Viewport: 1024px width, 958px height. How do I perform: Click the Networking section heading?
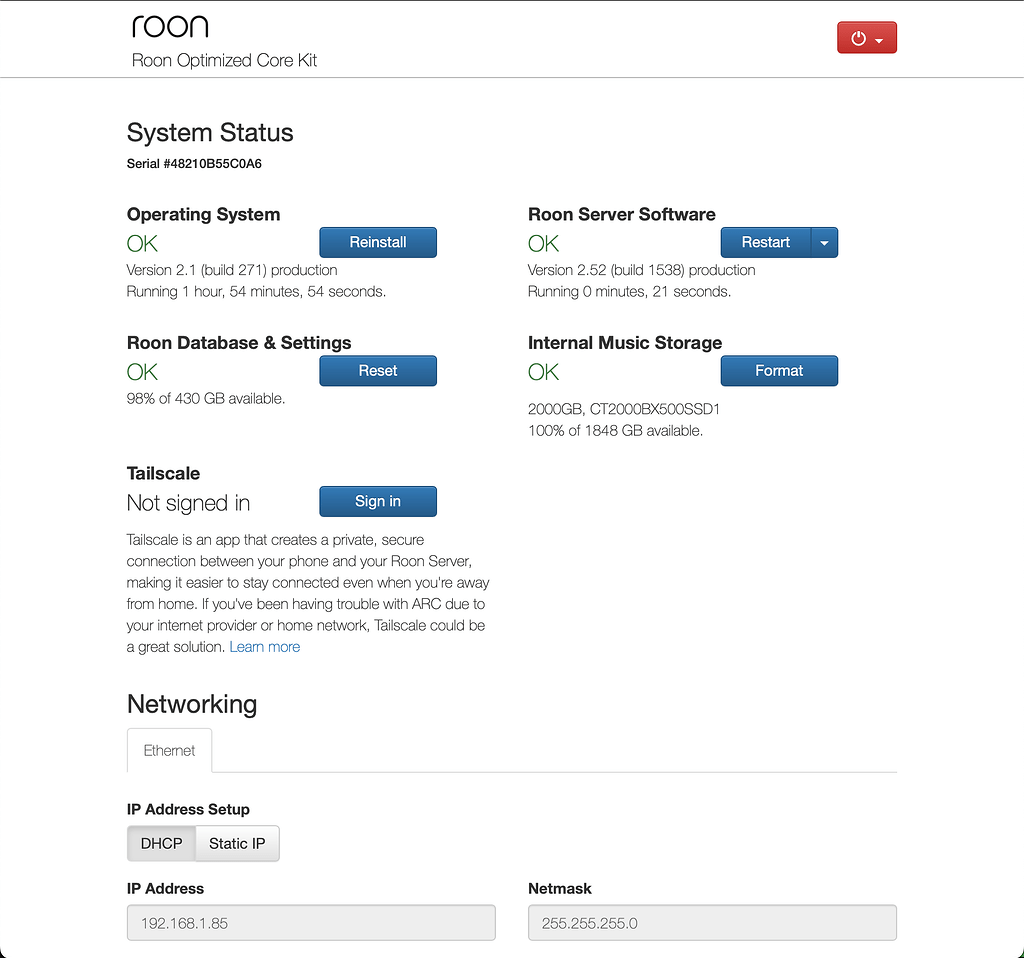191,704
